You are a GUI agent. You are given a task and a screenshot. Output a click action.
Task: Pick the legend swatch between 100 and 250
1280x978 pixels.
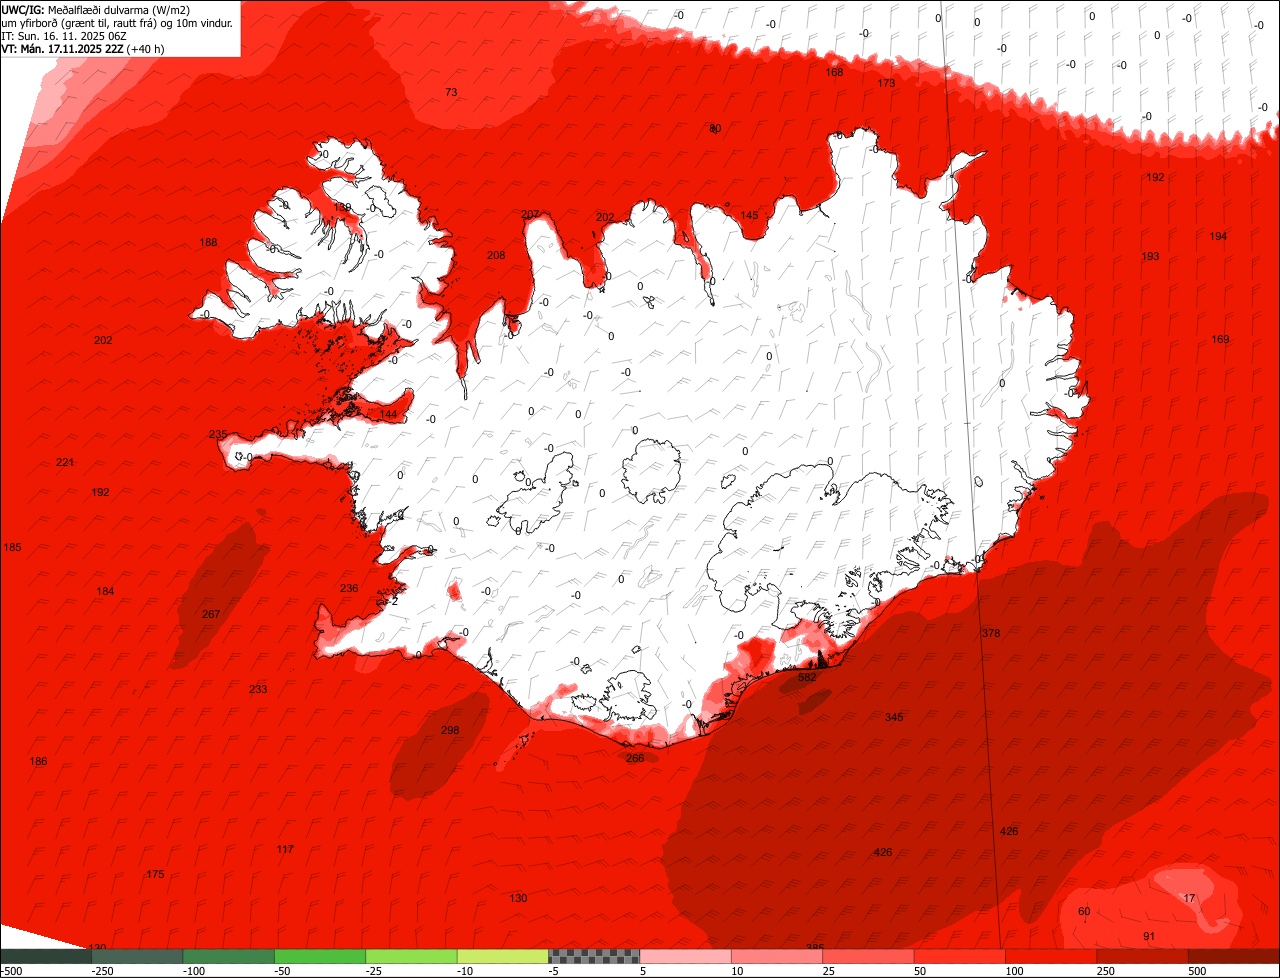point(1052,956)
